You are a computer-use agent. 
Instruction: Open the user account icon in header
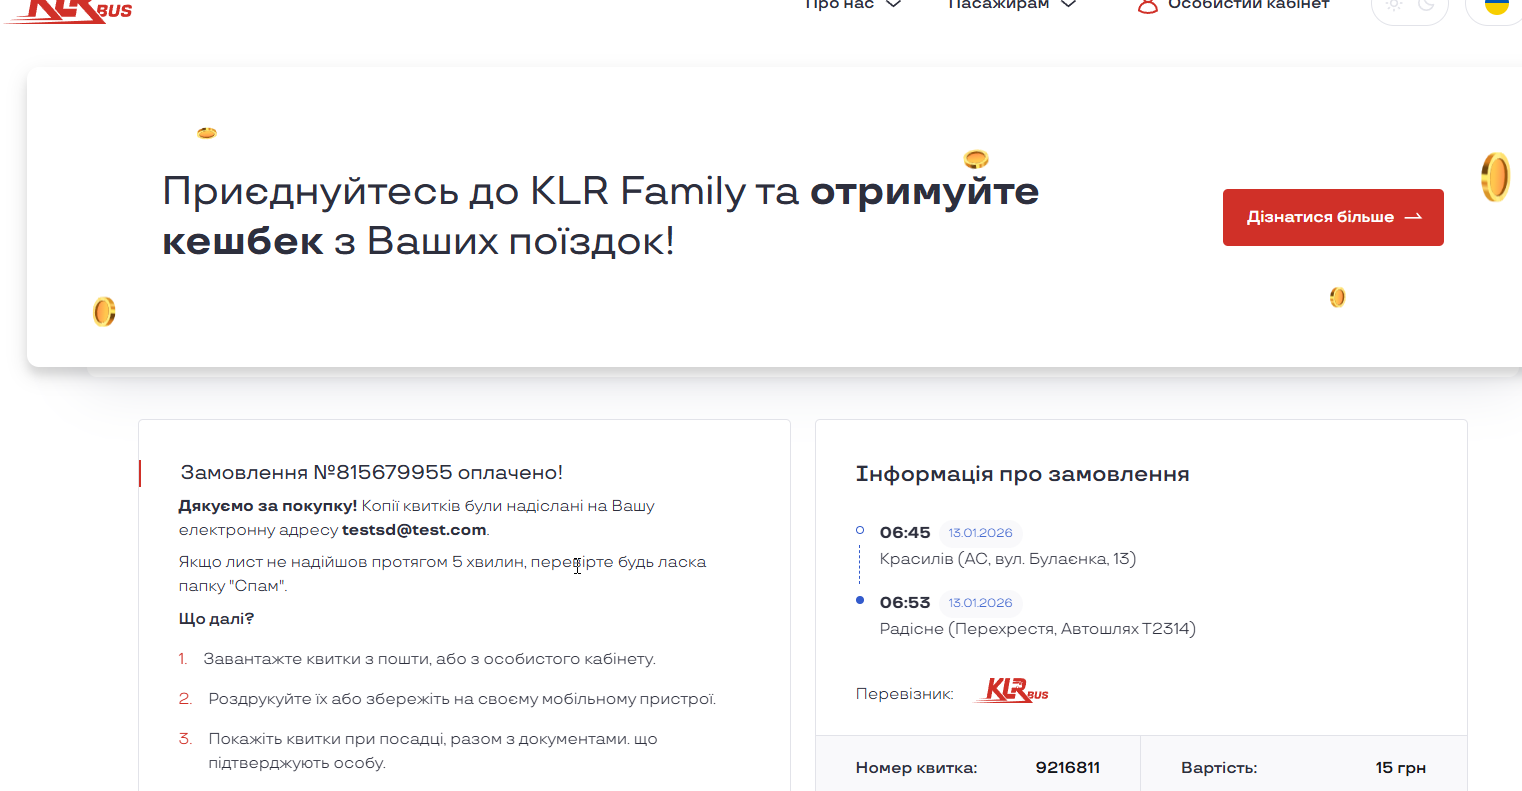[x=1148, y=6]
